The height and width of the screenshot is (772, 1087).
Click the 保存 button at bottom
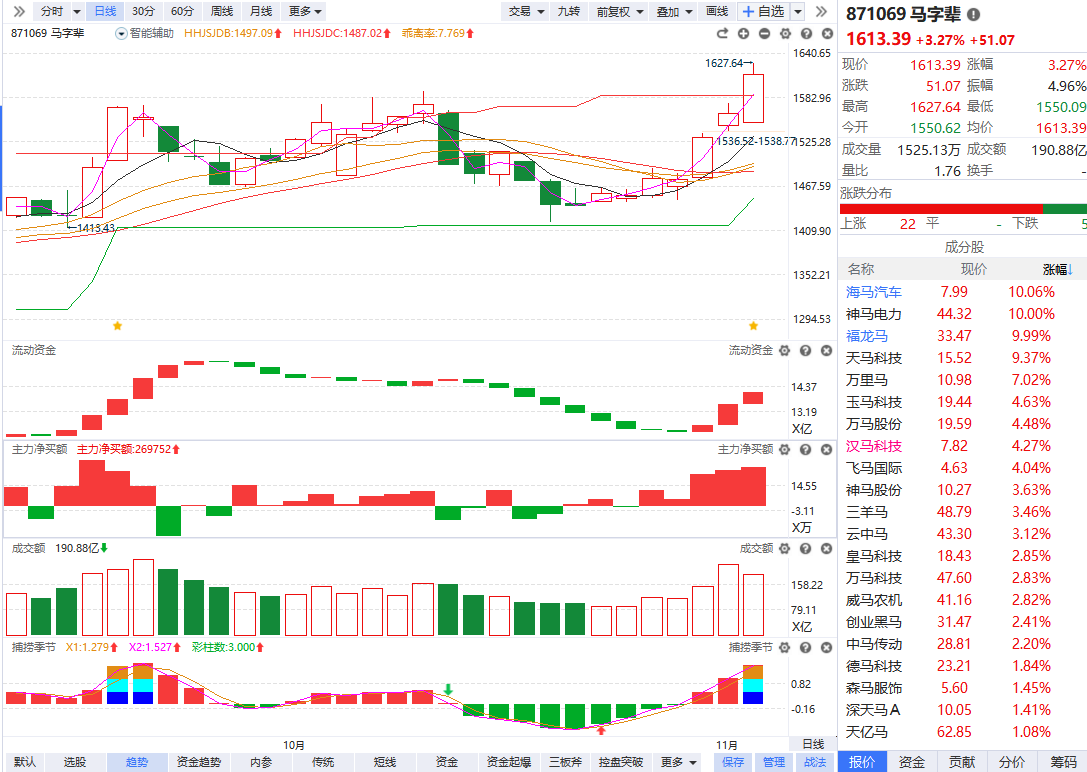(x=733, y=762)
